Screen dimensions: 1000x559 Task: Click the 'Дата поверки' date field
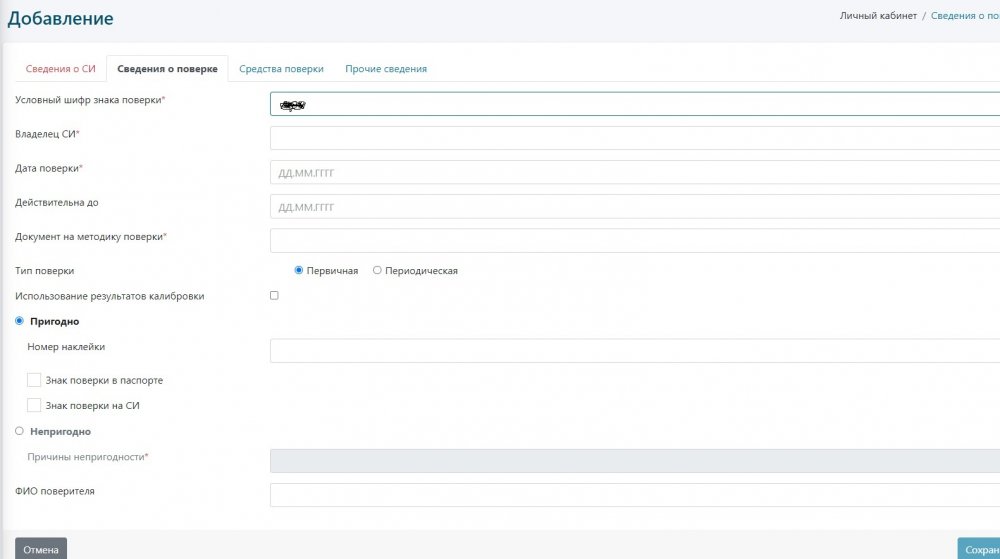pos(635,172)
